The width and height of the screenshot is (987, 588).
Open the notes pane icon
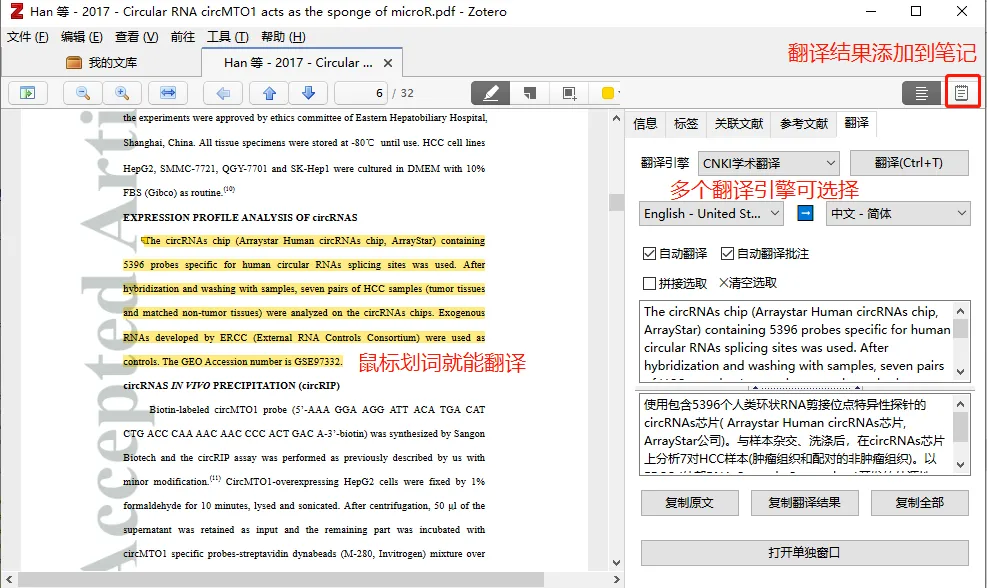coord(961,93)
